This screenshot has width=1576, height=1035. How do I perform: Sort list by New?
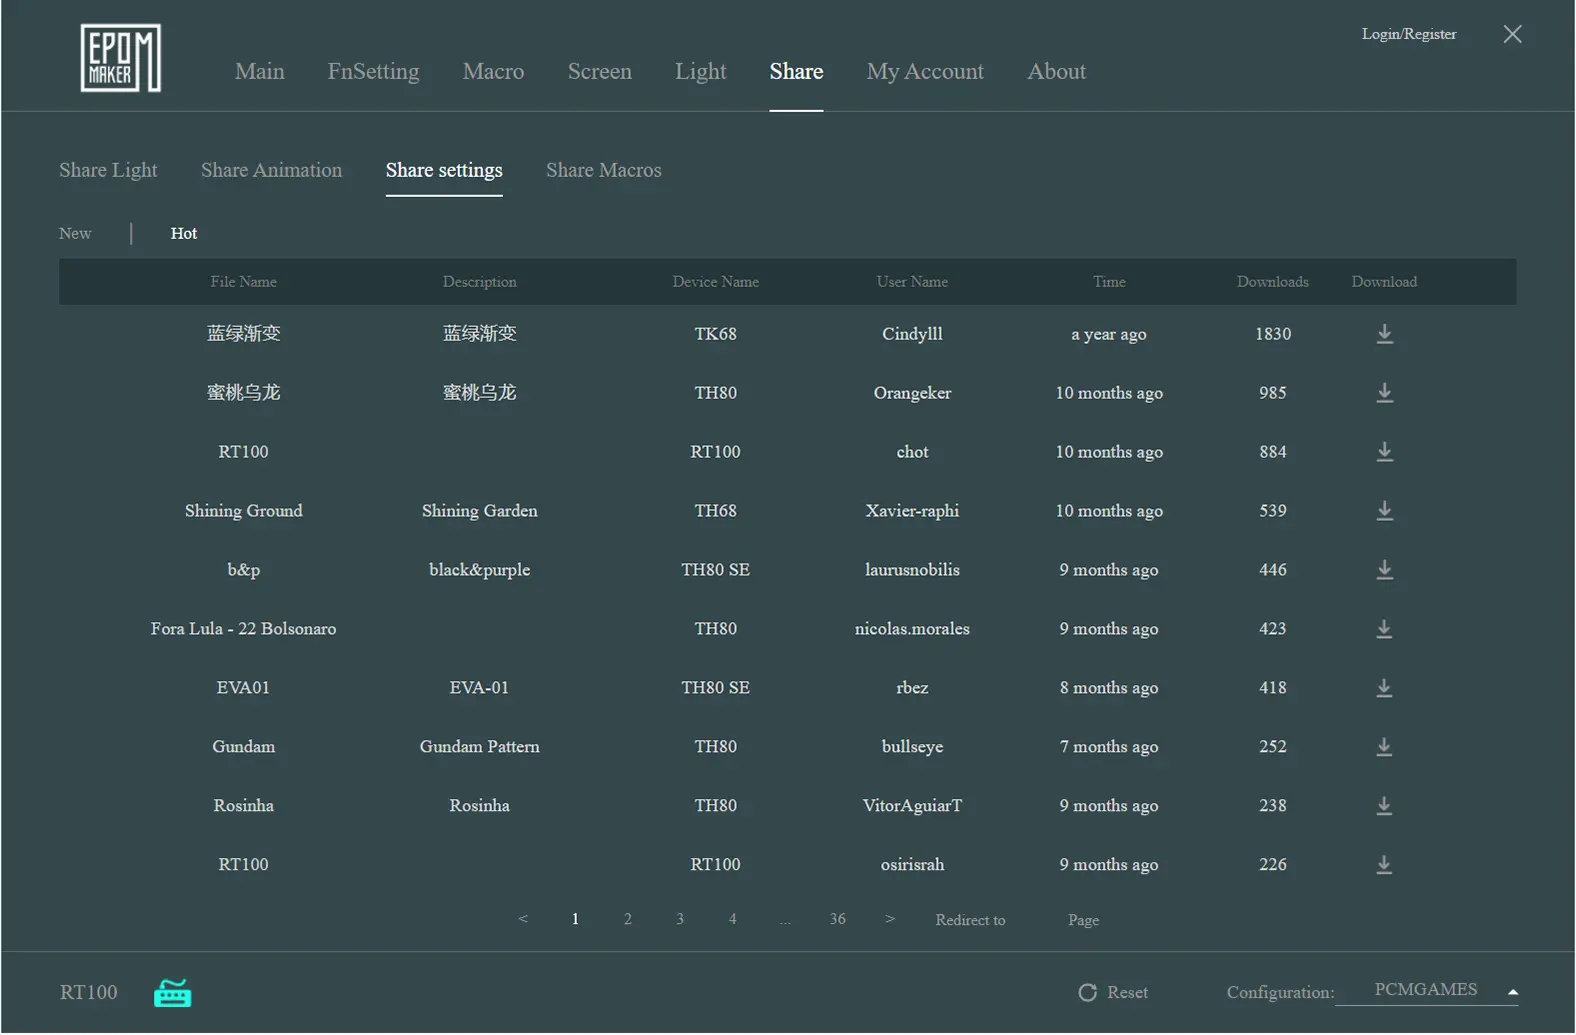point(75,233)
